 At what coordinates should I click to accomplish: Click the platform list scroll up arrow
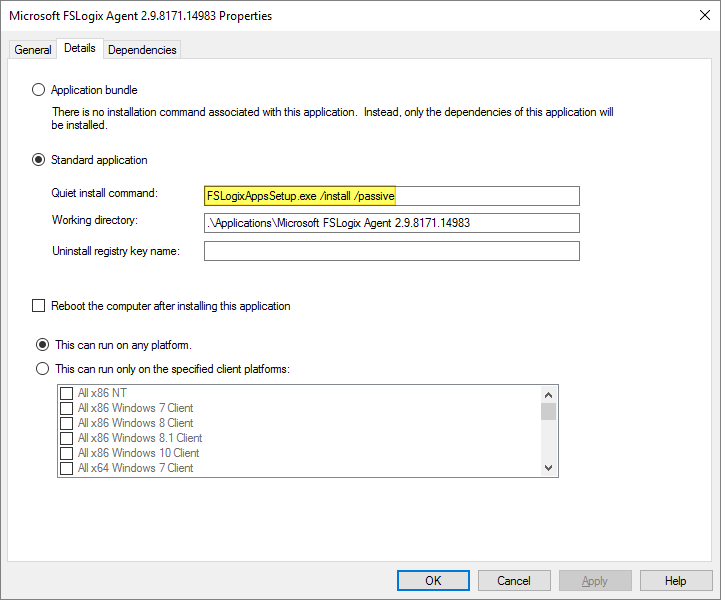point(548,394)
